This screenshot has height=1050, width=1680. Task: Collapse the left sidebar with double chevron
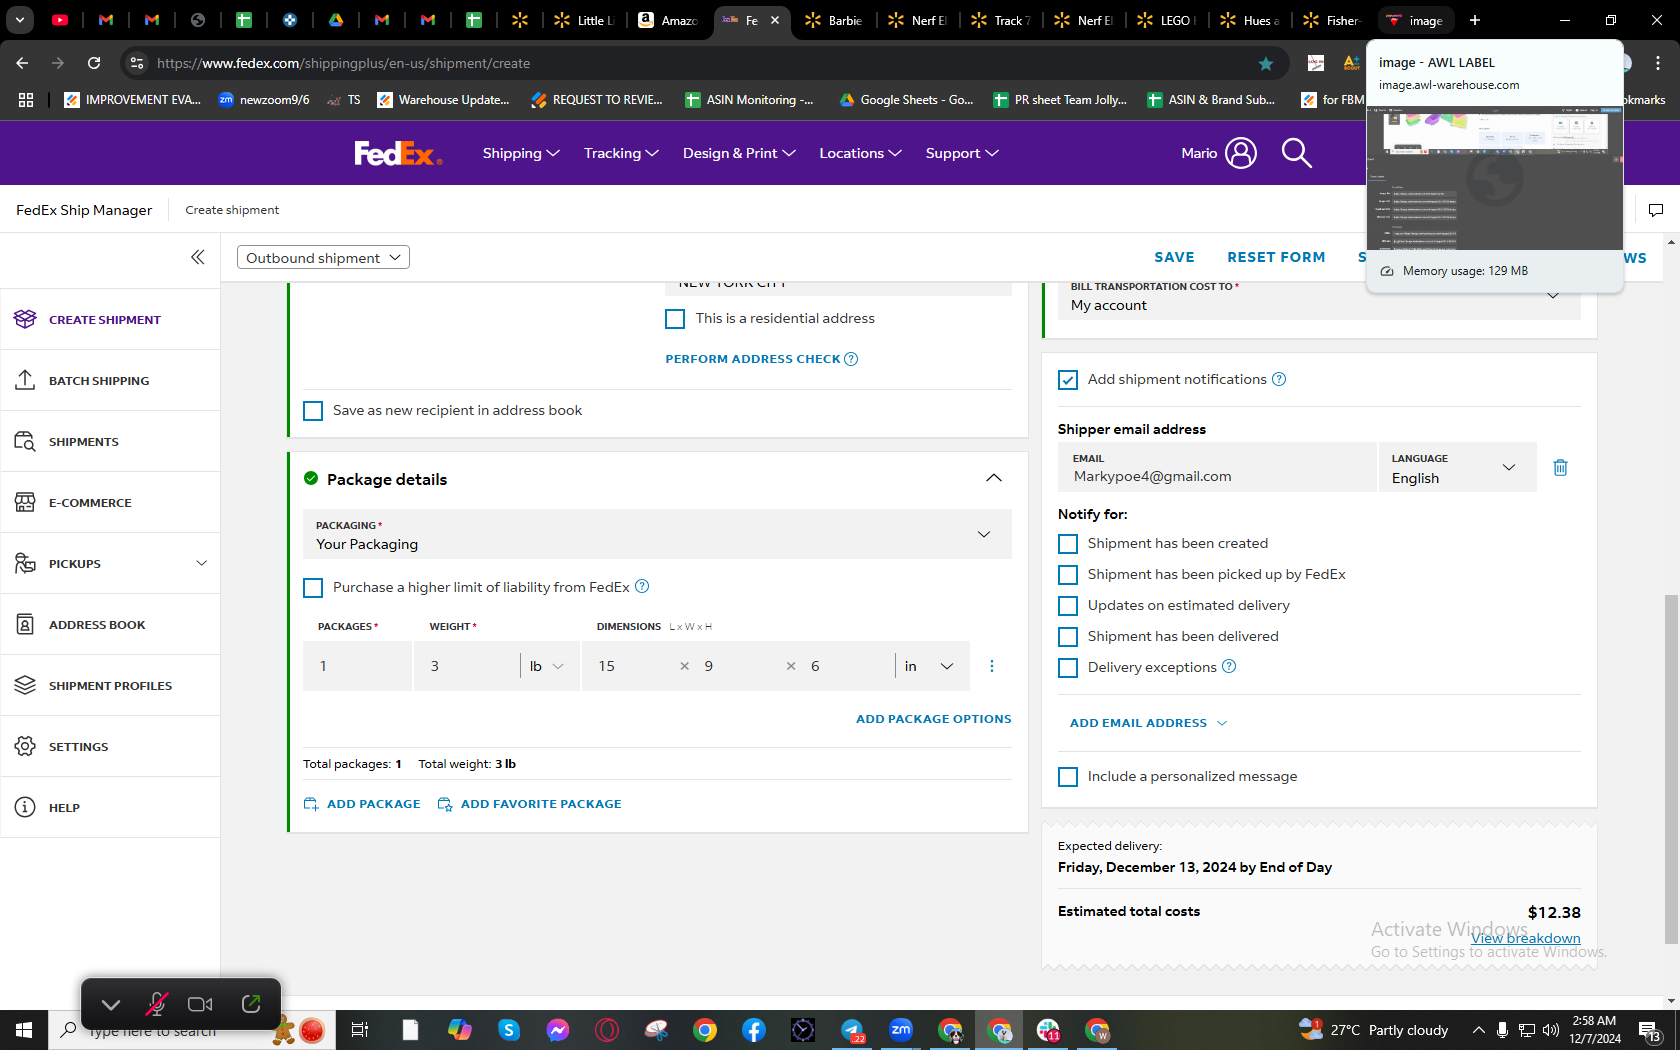(x=198, y=257)
